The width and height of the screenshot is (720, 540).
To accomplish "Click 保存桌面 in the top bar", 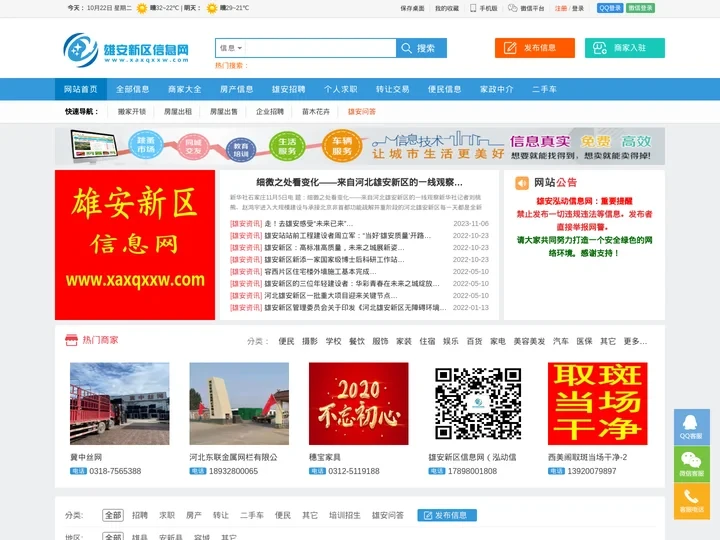I will pos(412,8).
